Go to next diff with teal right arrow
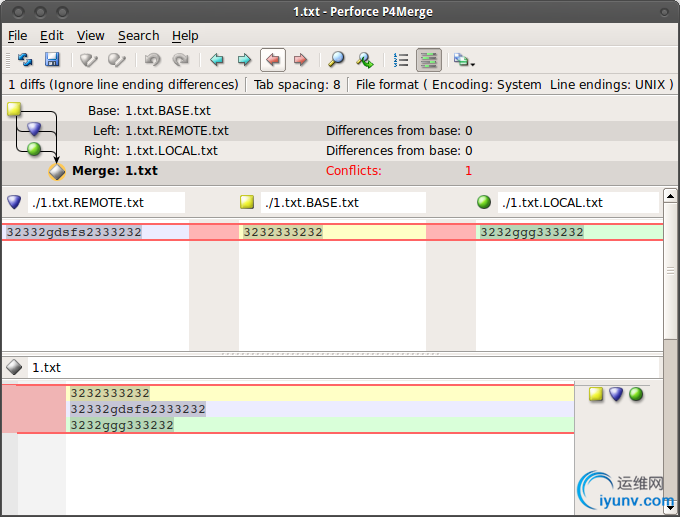This screenshot has width=680, height=517. (244, 59)
